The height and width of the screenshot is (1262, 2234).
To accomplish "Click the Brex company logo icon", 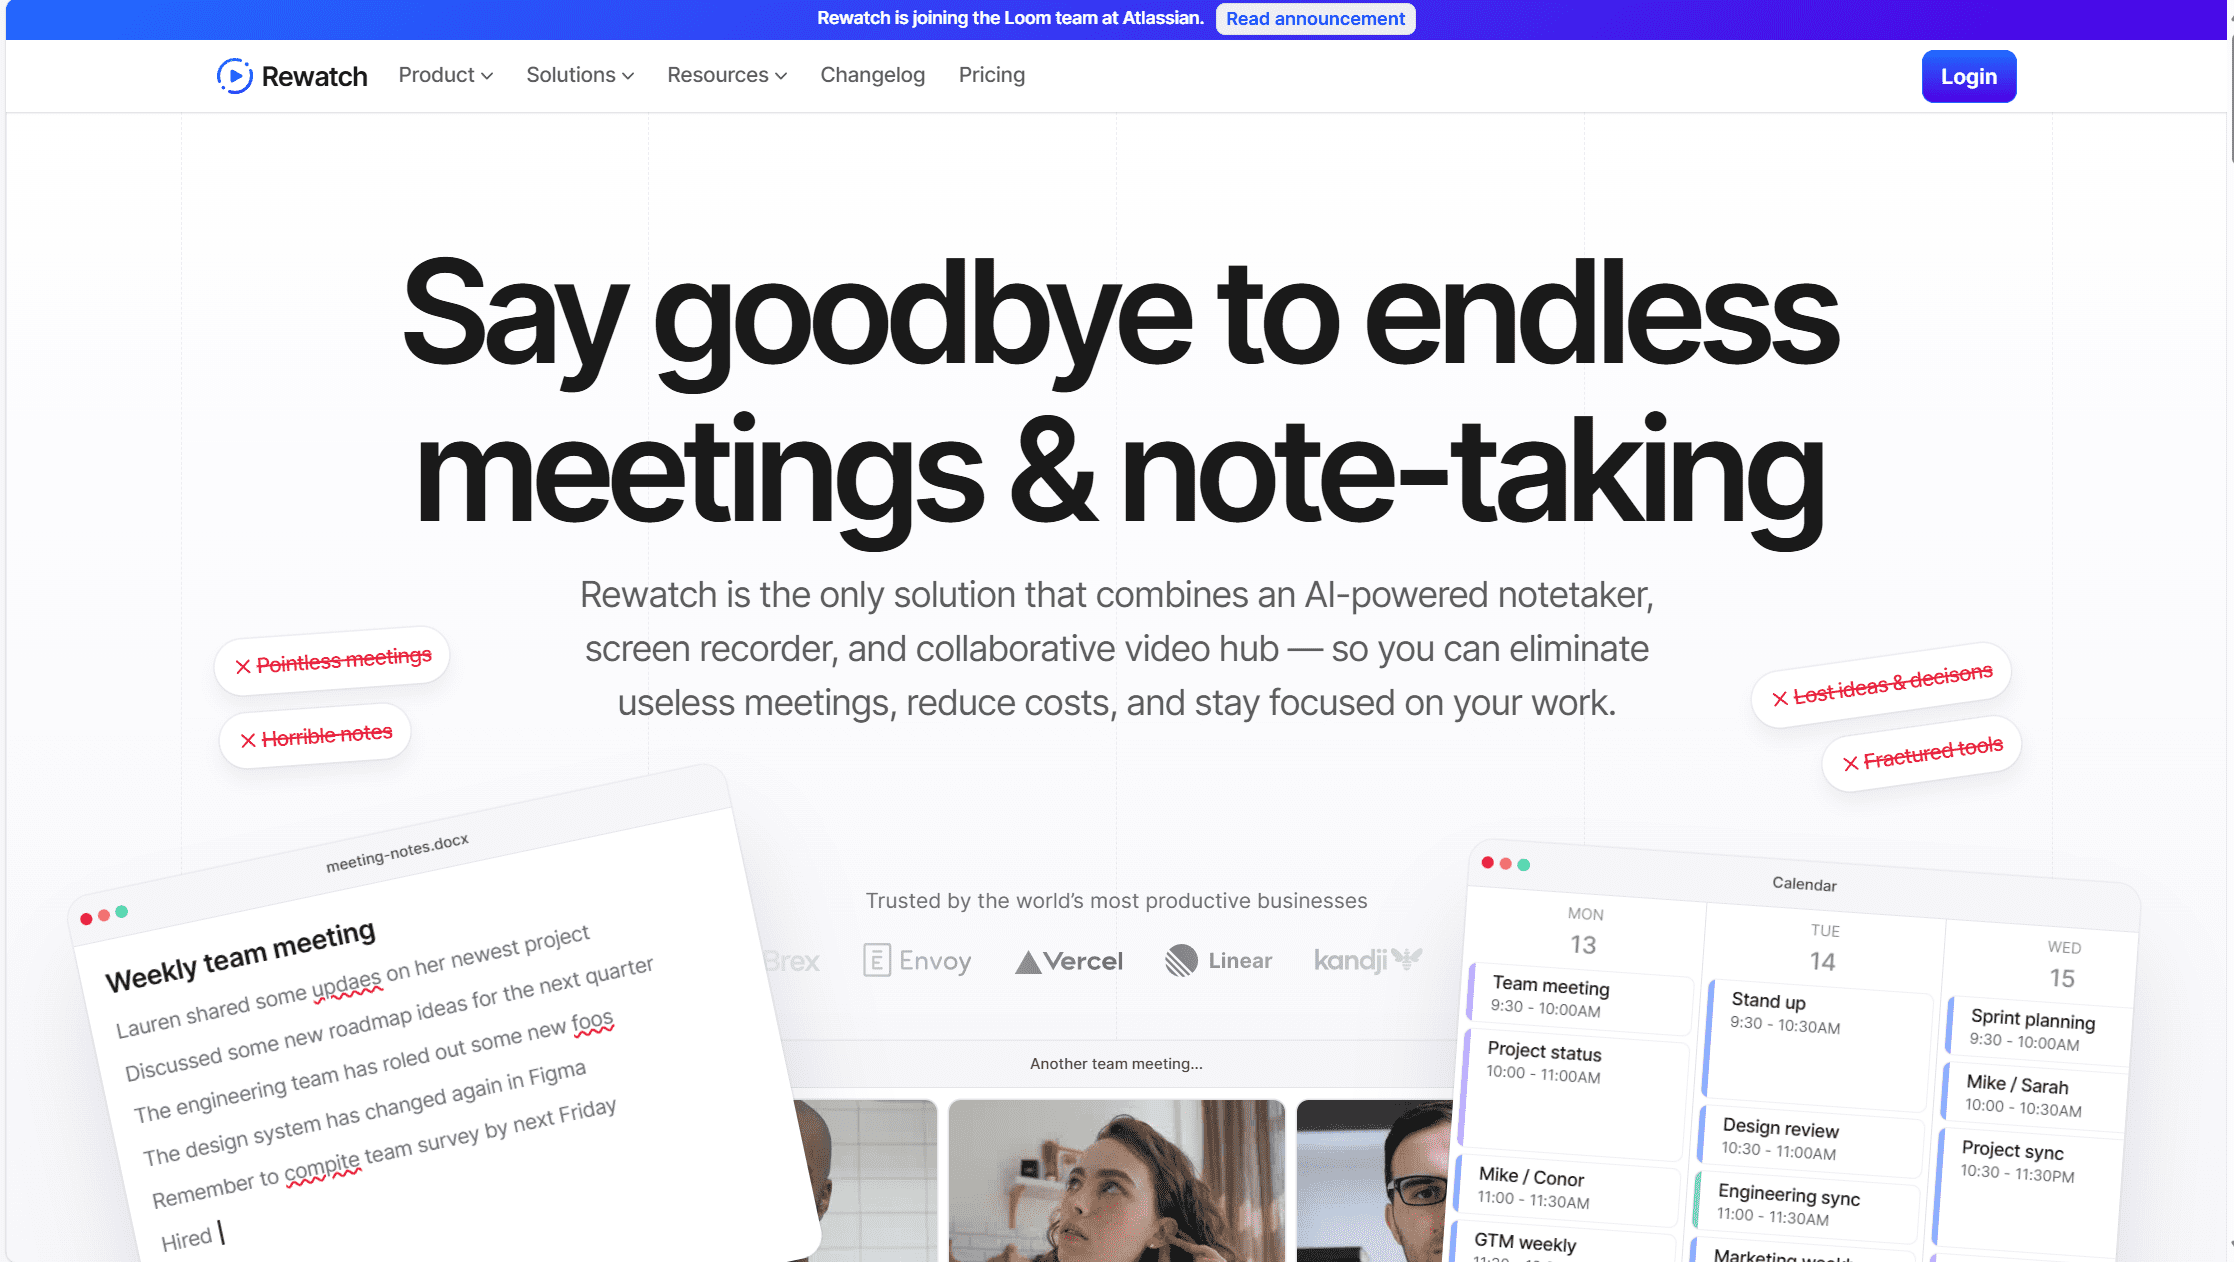I will coord(792,958).
